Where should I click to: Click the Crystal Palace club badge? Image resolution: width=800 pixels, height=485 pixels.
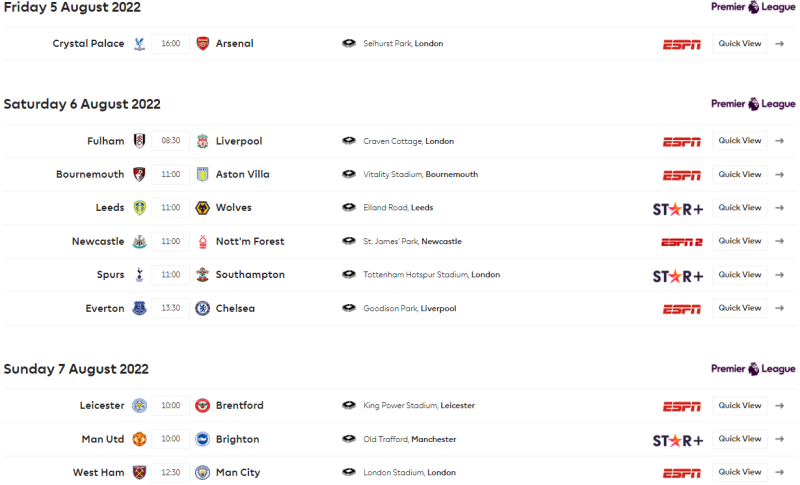[139, 44]
